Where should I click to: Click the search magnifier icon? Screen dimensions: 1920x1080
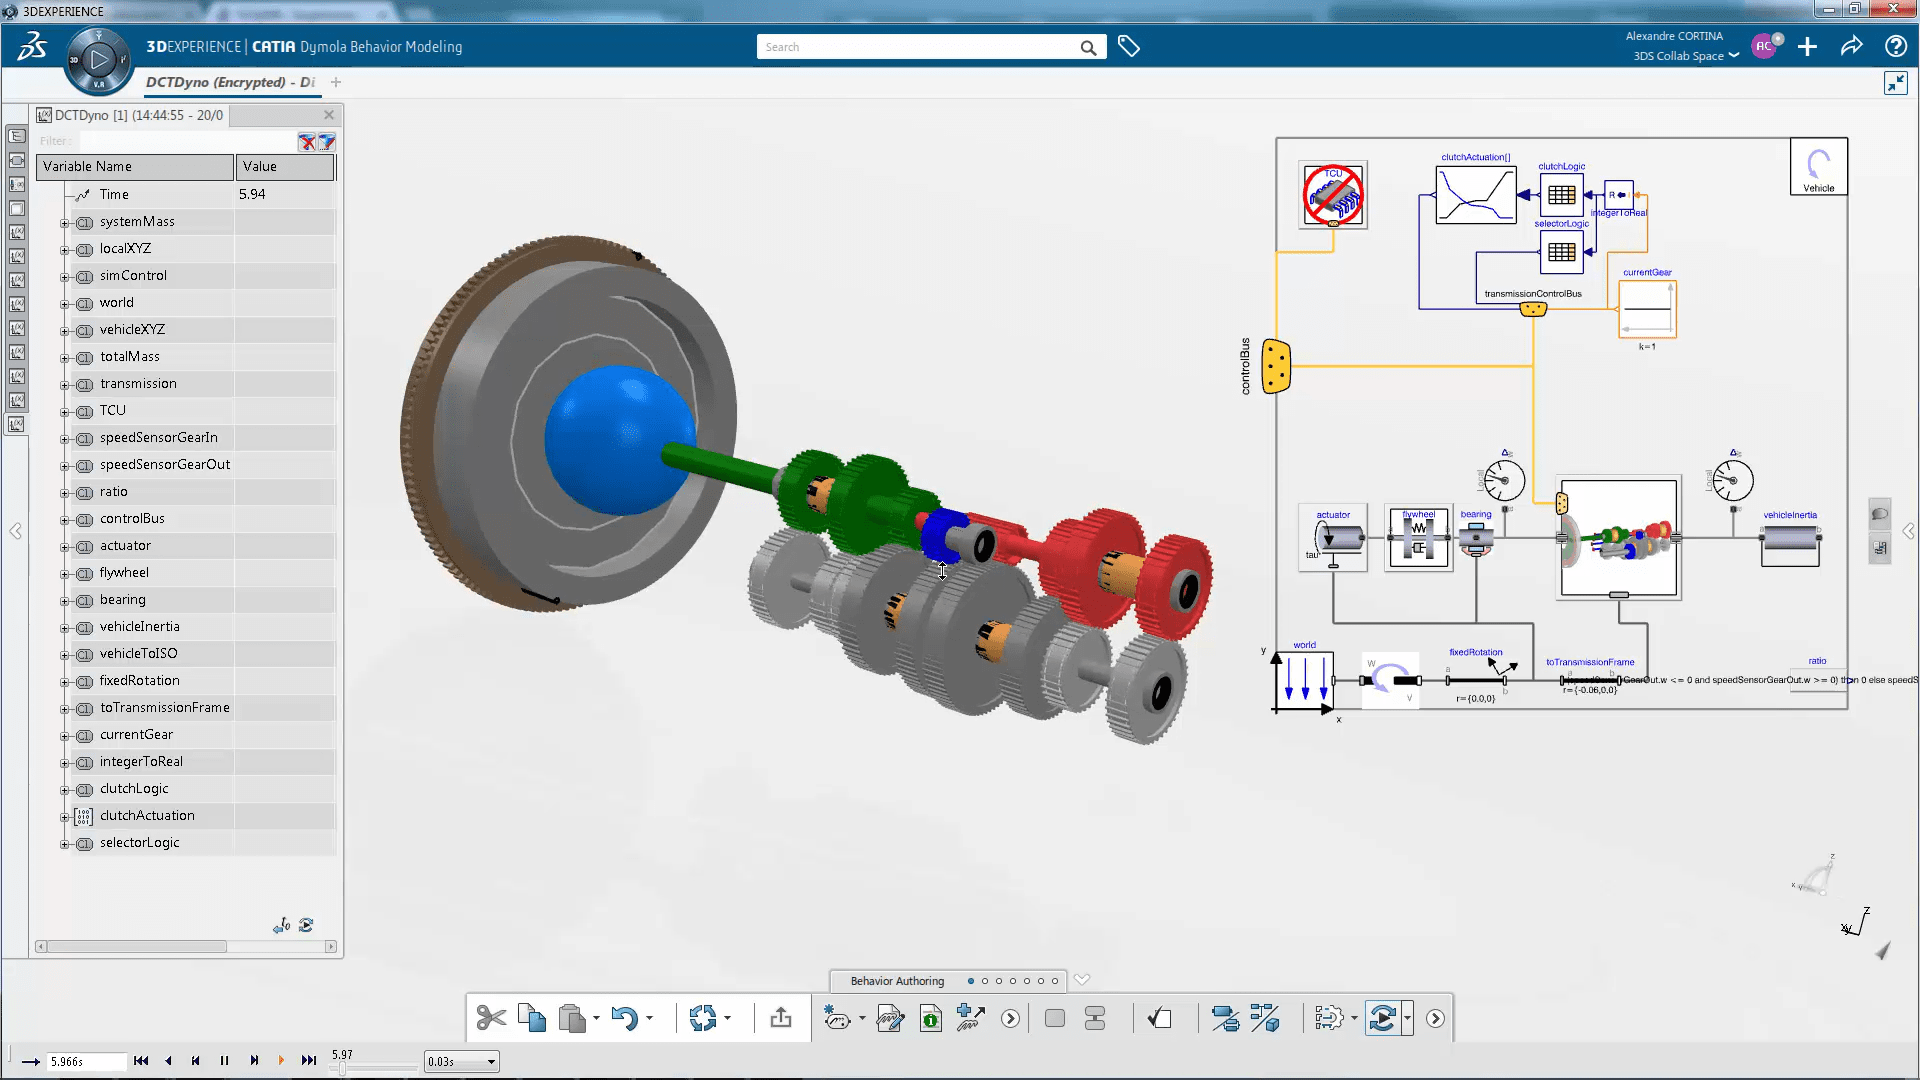[1088, 47]
